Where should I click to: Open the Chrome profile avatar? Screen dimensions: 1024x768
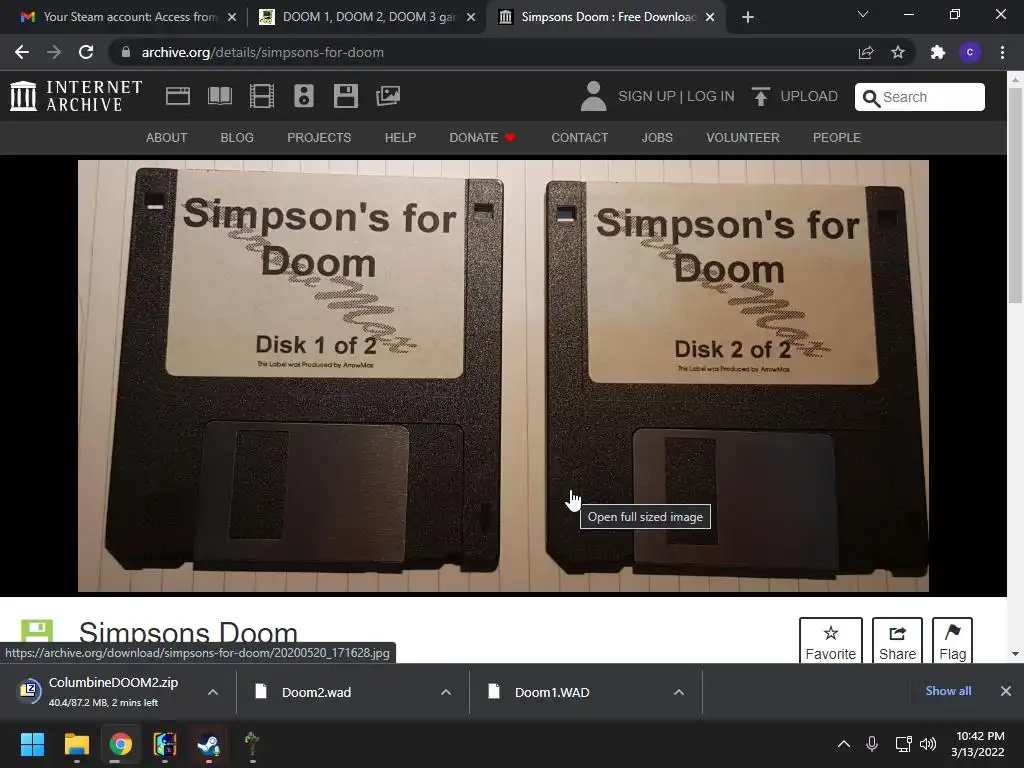970,52
